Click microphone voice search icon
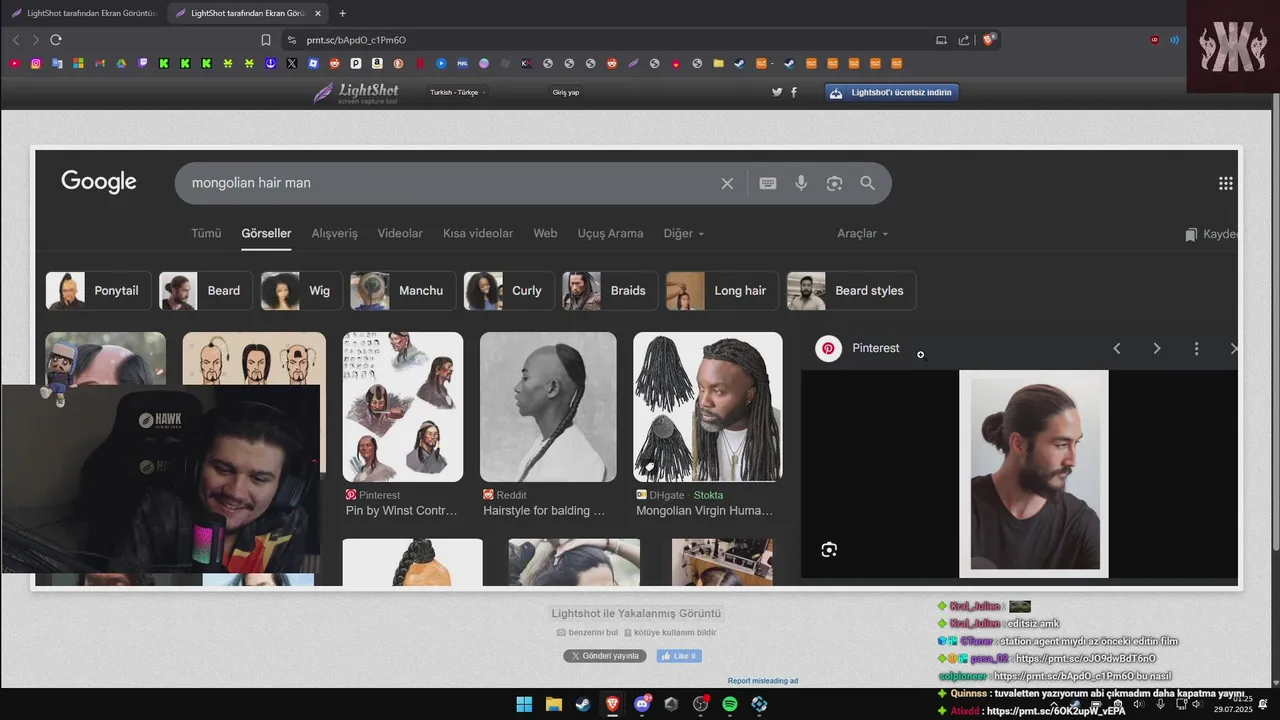1280x720 pixels. click(801, 183)
